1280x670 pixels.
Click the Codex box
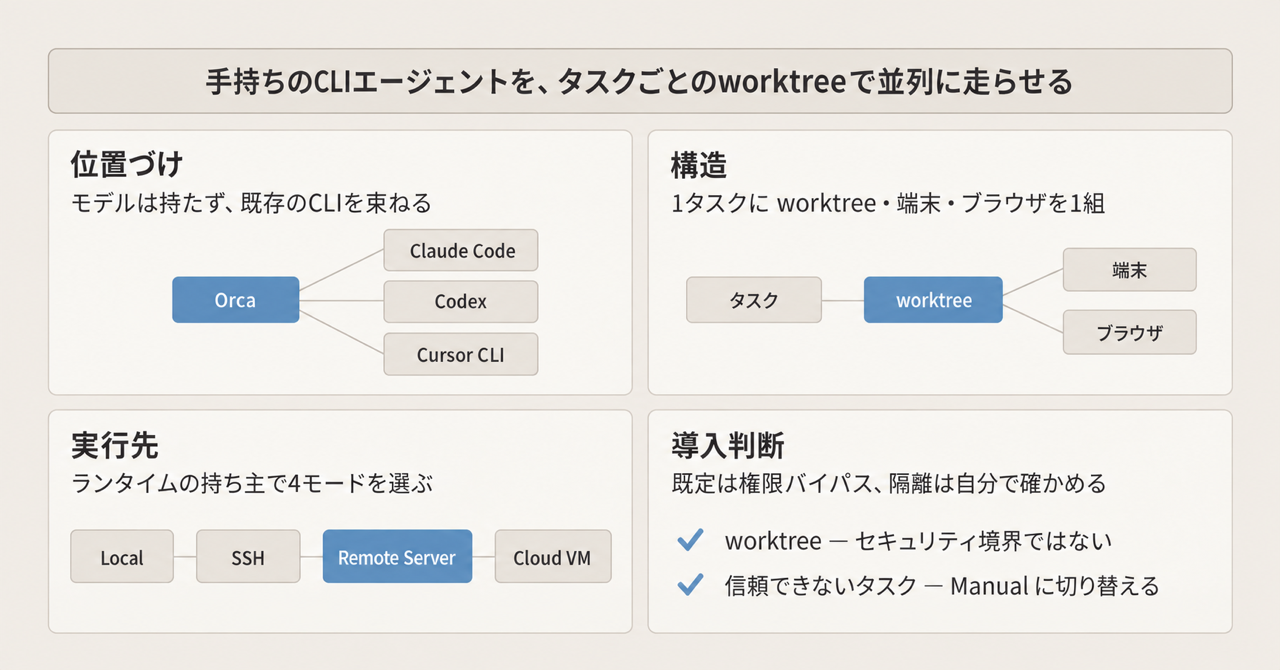click(x=461, y=301)
